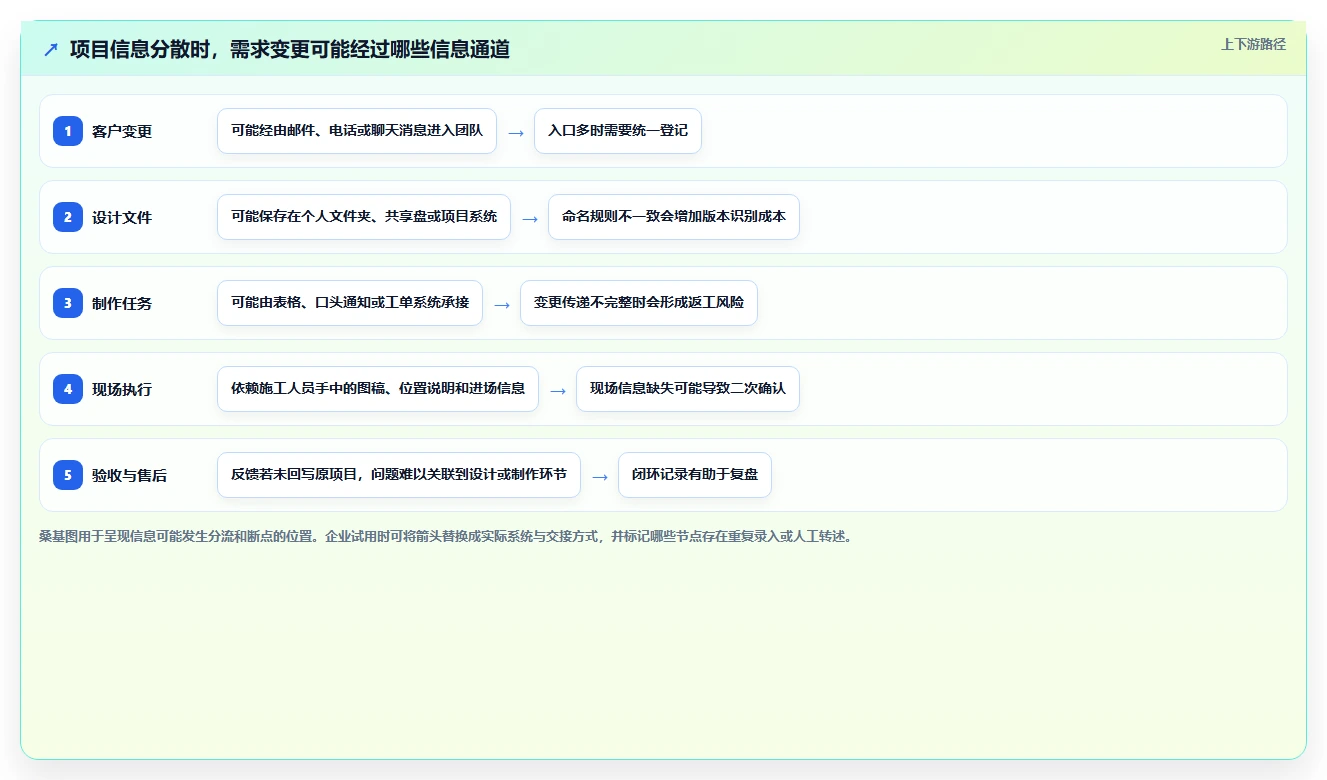Click the box 依赖施工人员手中的图稿、位置说明和进场信息
The height and width of the screenshot is (780, 1327).
coord(378,389)
